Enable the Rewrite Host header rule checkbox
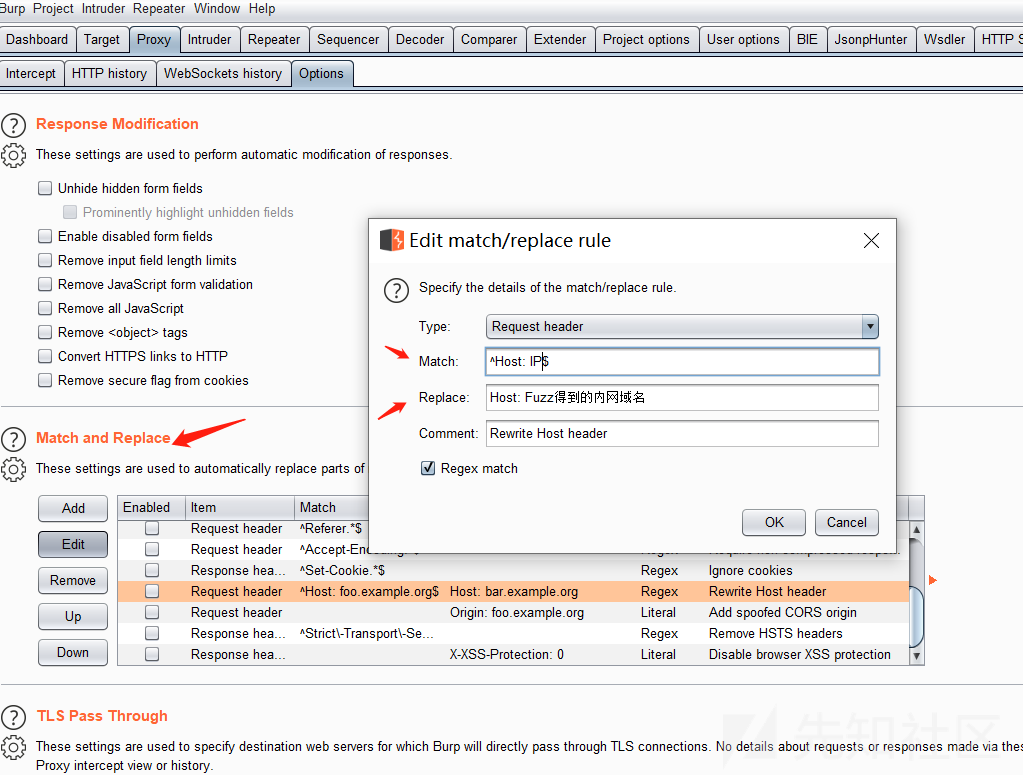Image resolution: width=1023 pixels, height=775 pixels. (152, 591)
